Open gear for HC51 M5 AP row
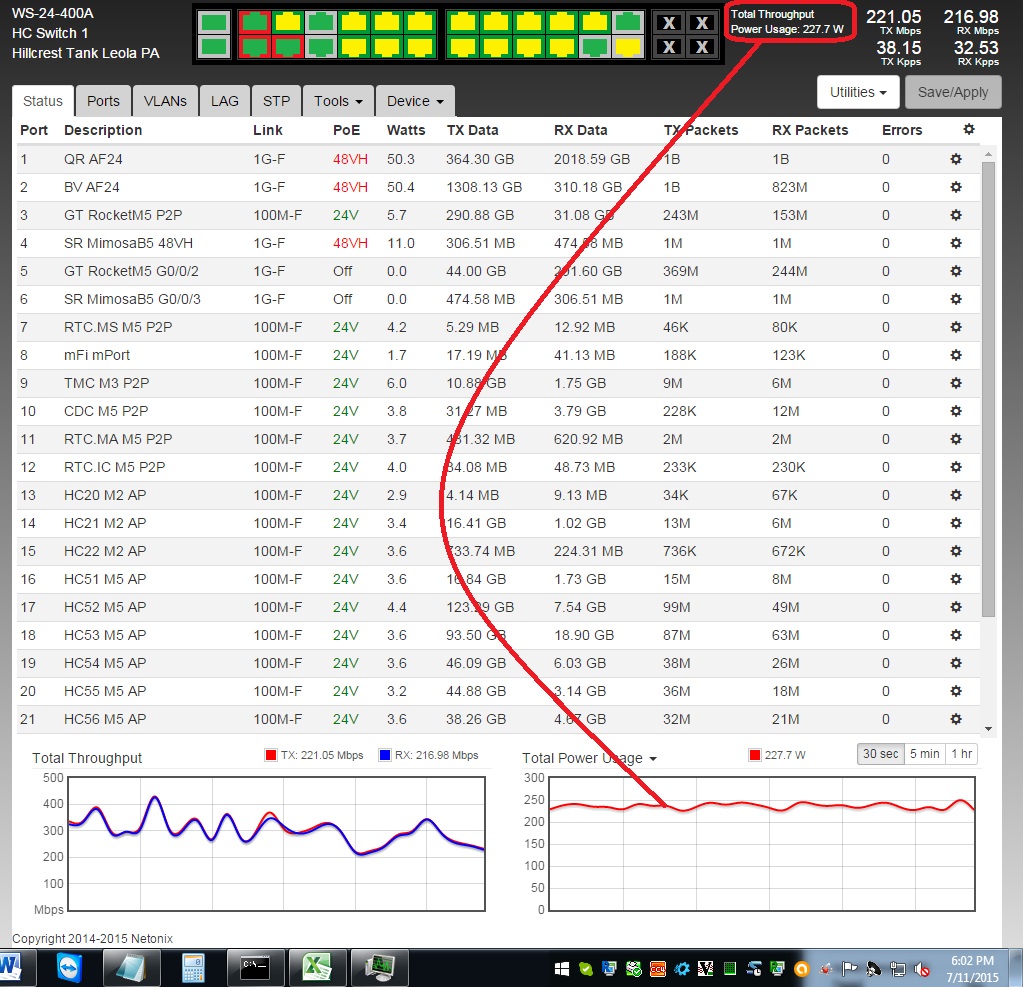This screenshot has width=1023, height=987. (956, 580)
